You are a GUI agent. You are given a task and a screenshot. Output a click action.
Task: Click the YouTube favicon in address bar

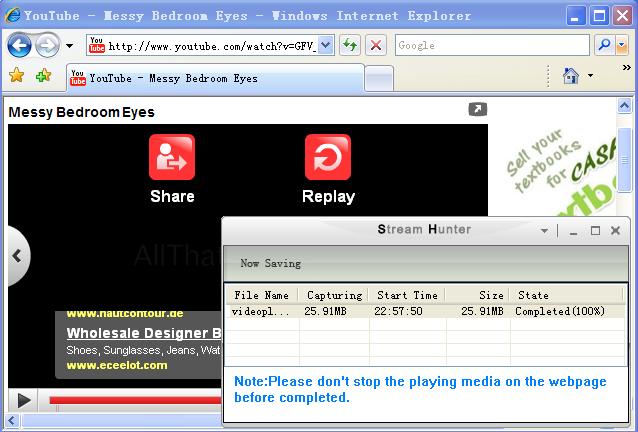(97, 45)
